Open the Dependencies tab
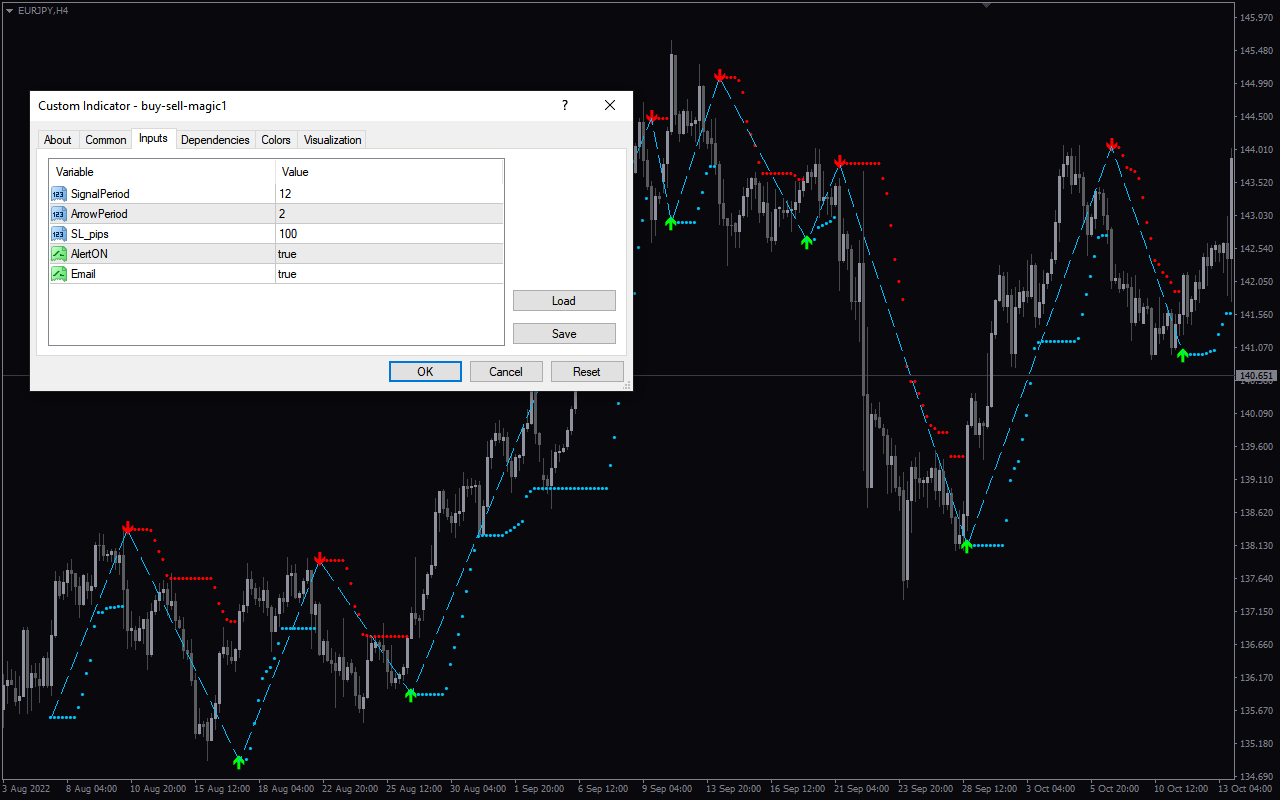1280x800 pixels. pyautogui.click(x=215, y=140)
